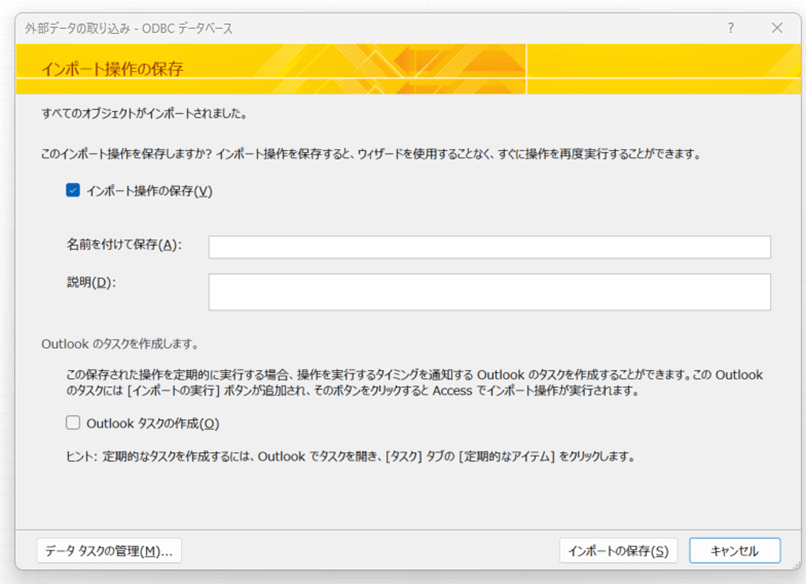The height and width of the screenshot is (584, 806).
Task: Open データ タスクの管理 button
Action: point(109,551)
